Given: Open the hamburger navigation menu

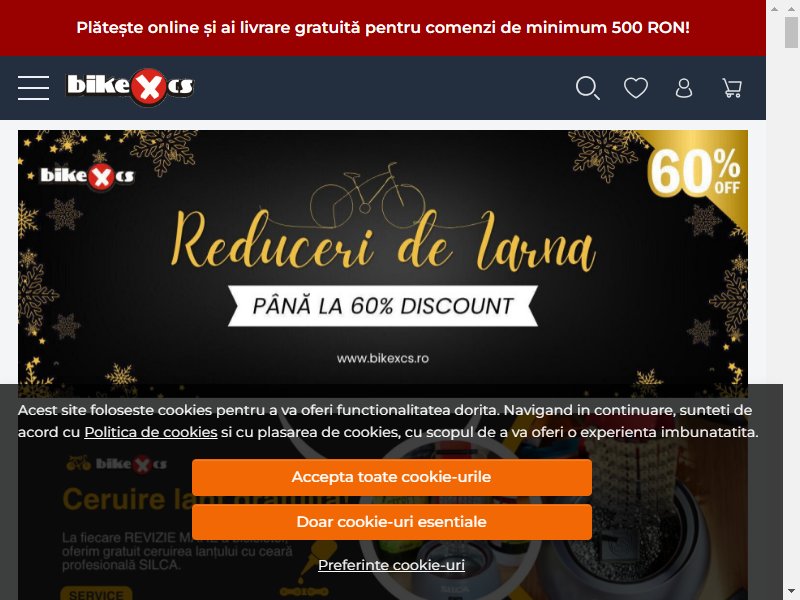Looking at the screenshot, I should 33,88.
